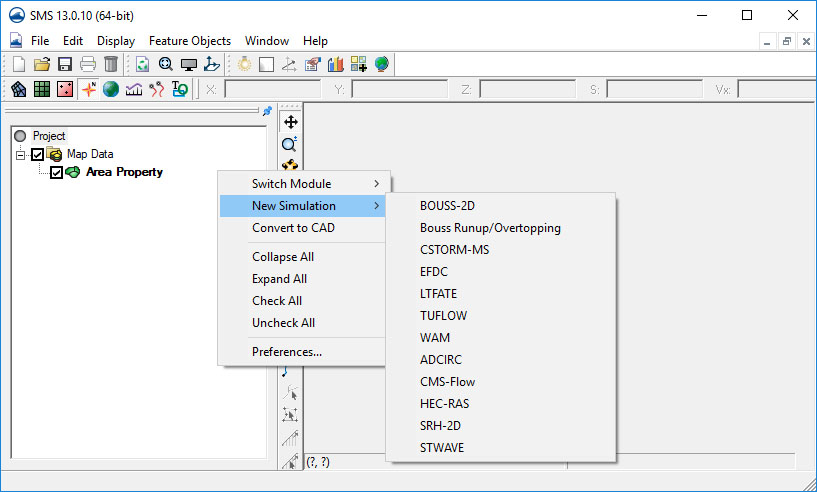The width and height of the screenshot is (817, 492).
Task: Select the Pan tool
Action: (291, 122)
